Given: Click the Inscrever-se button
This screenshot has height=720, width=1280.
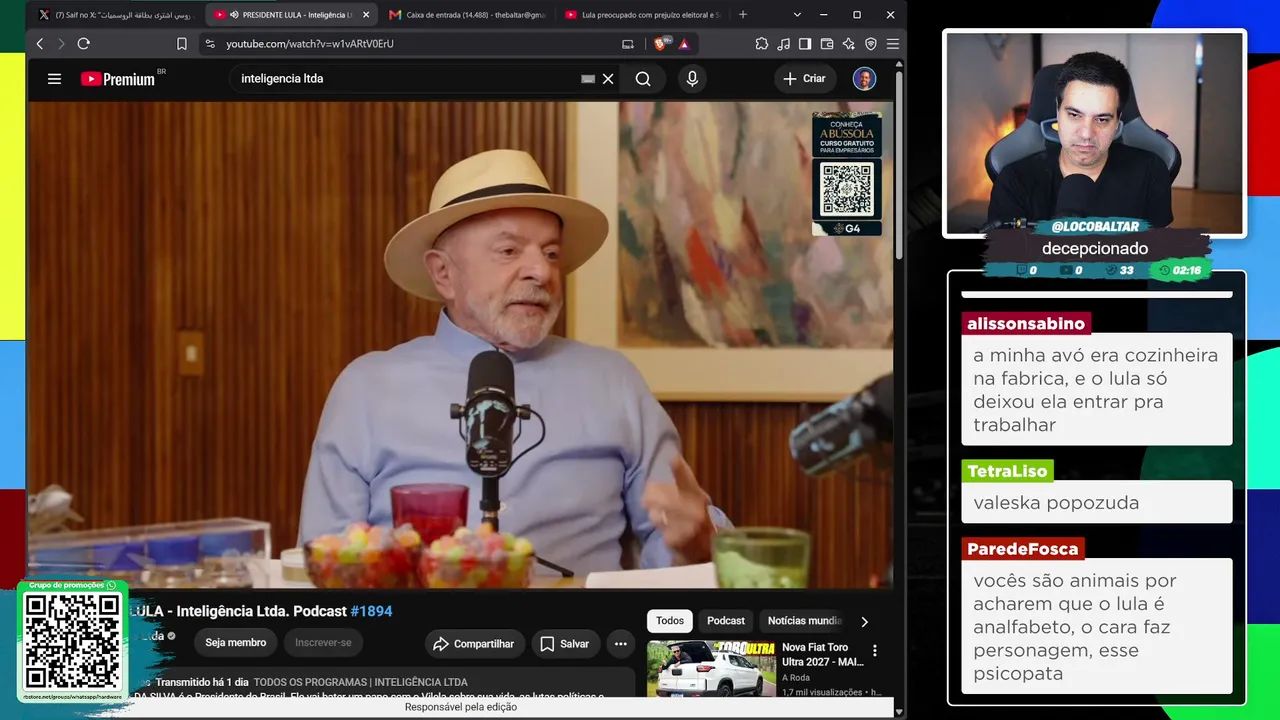Looking at the screenshot, I should 323,643.
